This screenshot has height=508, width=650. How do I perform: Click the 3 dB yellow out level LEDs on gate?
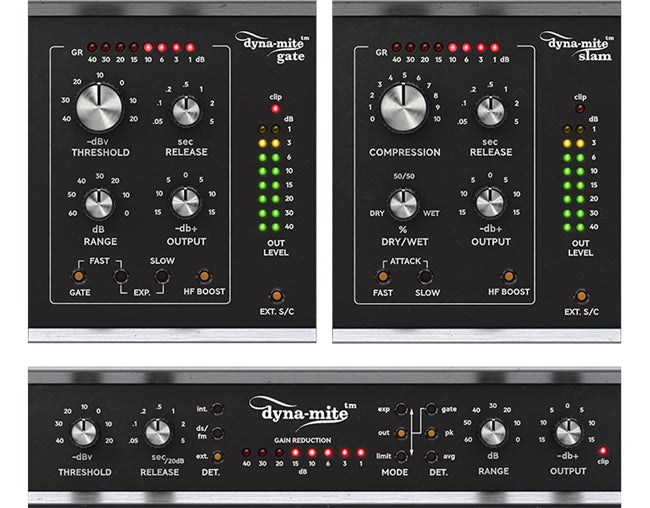269,143
